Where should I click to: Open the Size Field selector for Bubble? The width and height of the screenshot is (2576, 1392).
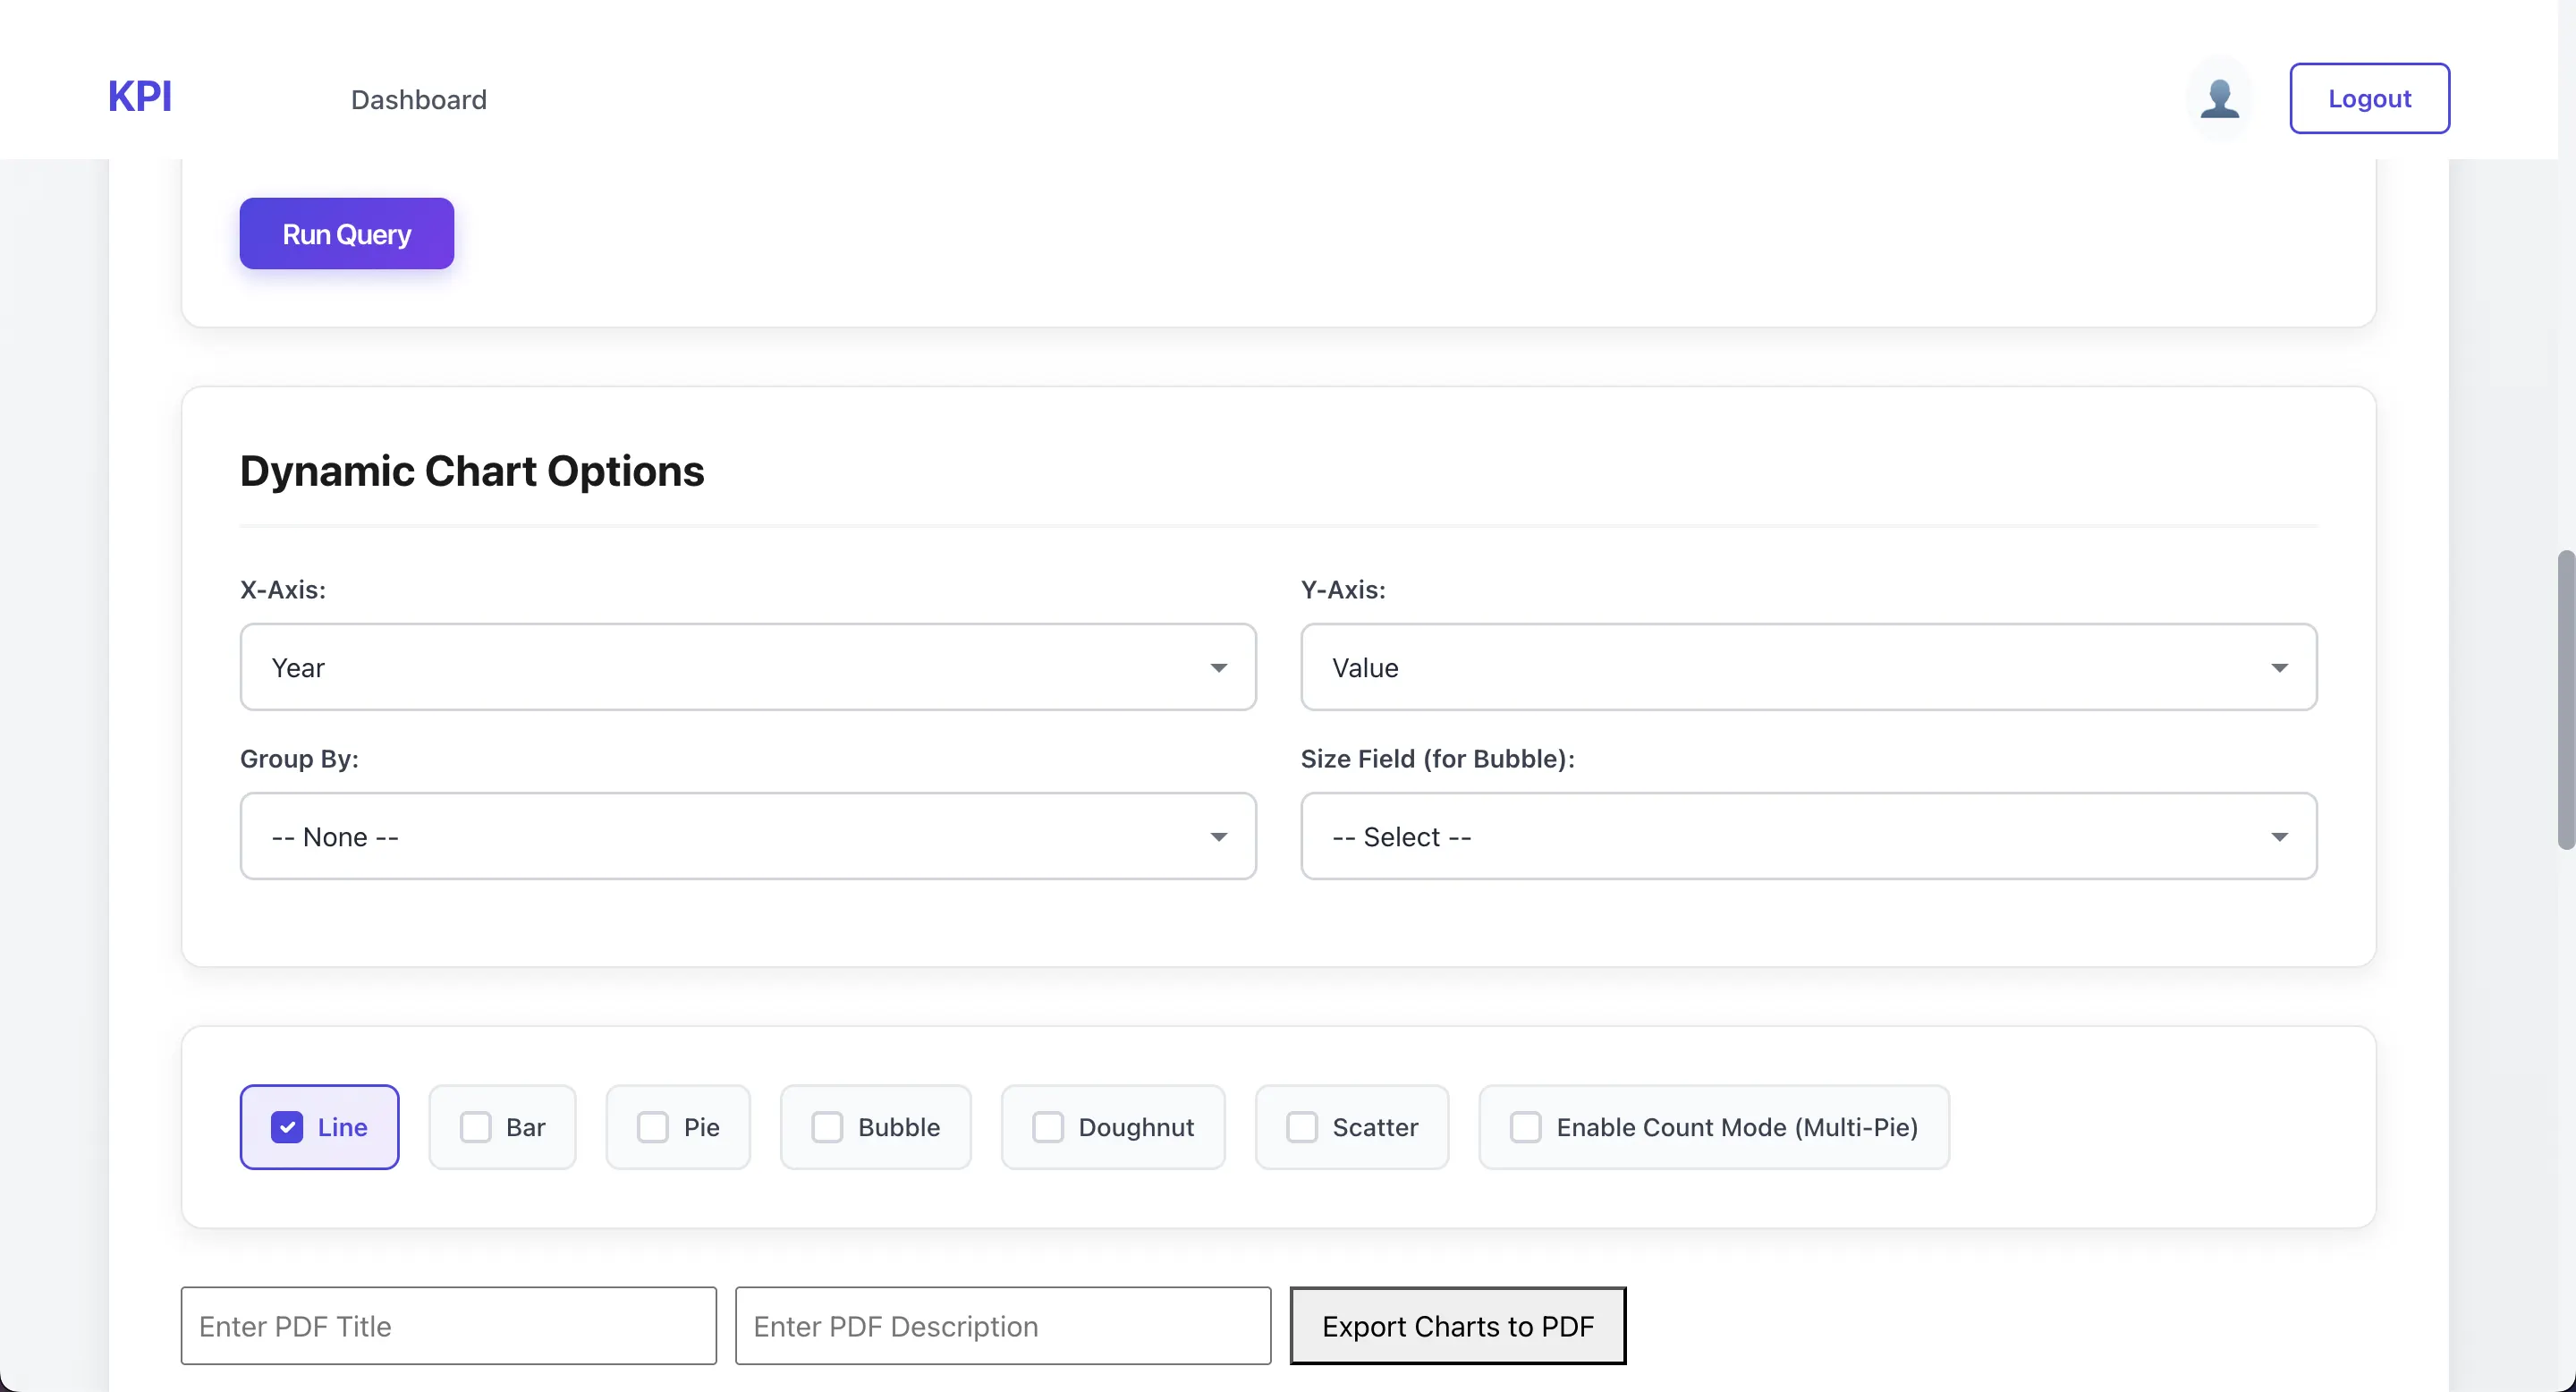tap(1808, 836)
